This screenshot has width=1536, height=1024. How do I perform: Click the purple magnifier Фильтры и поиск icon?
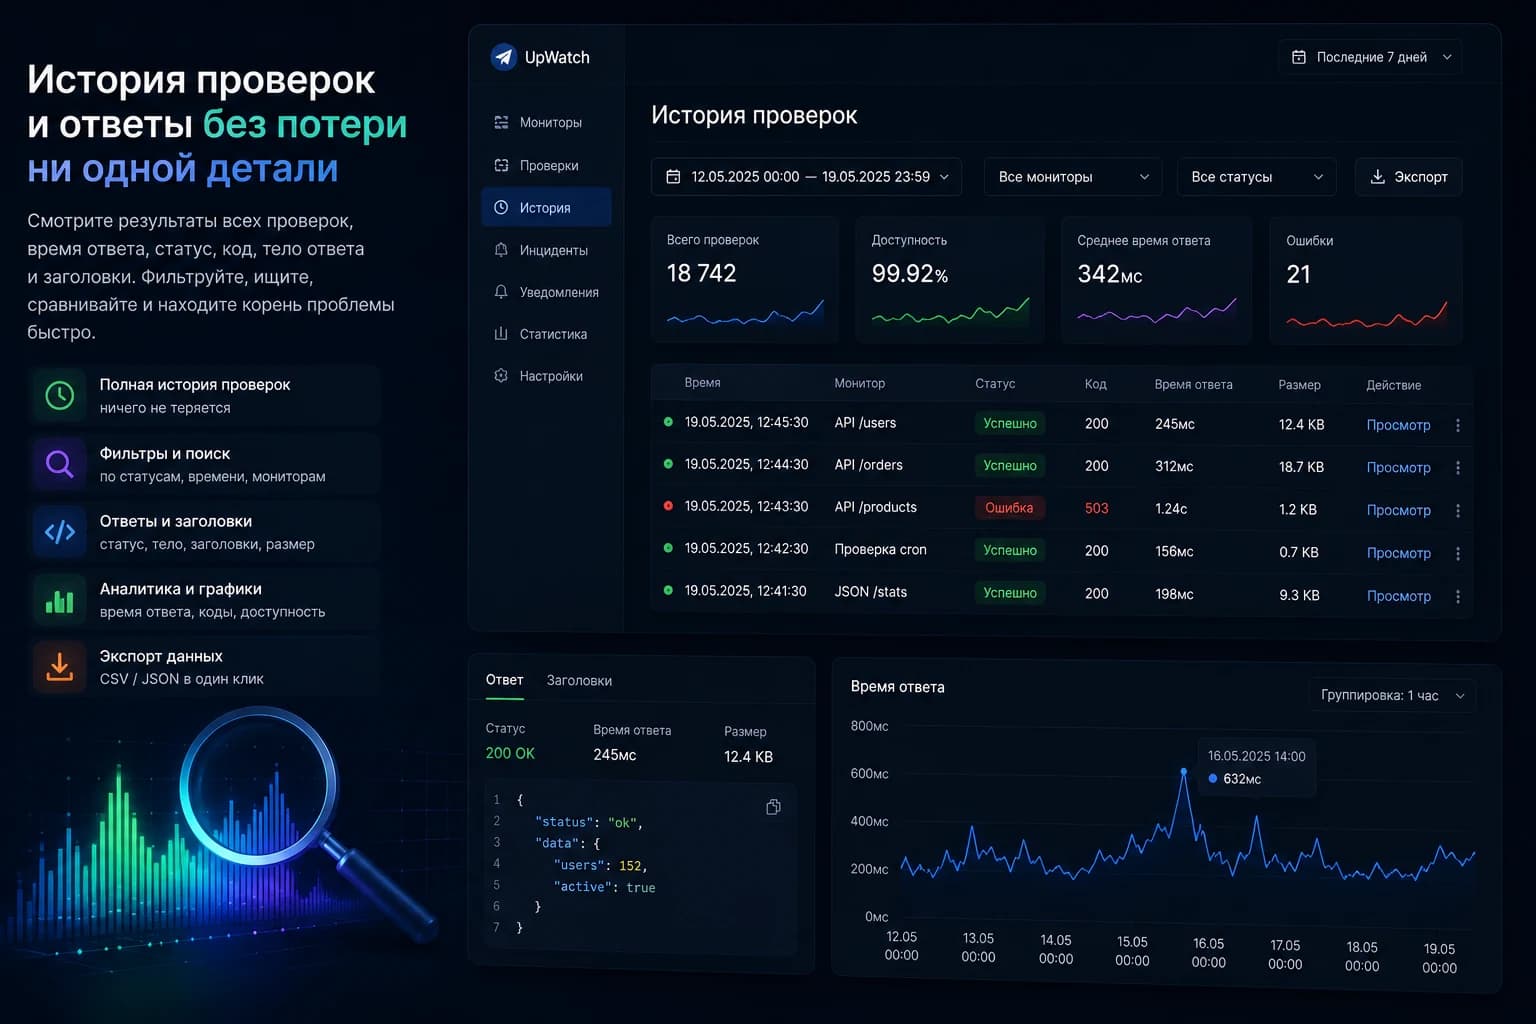coord(60,464)
